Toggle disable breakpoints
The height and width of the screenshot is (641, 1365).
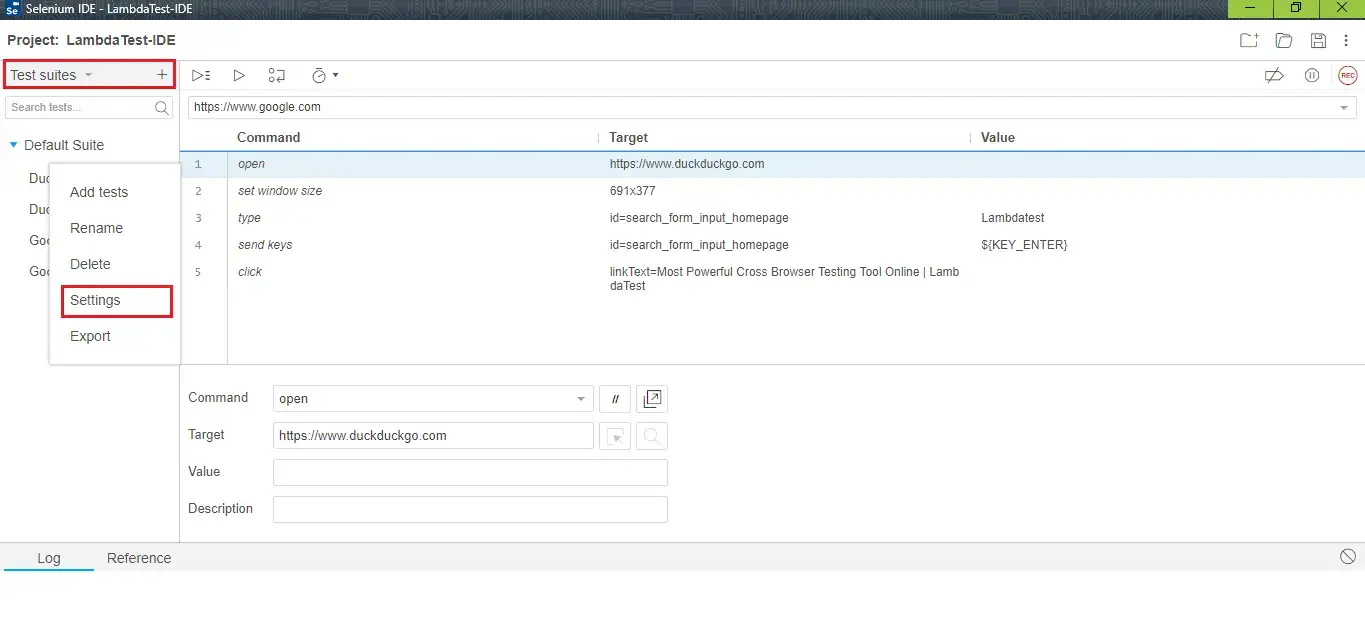(1274, 75)
